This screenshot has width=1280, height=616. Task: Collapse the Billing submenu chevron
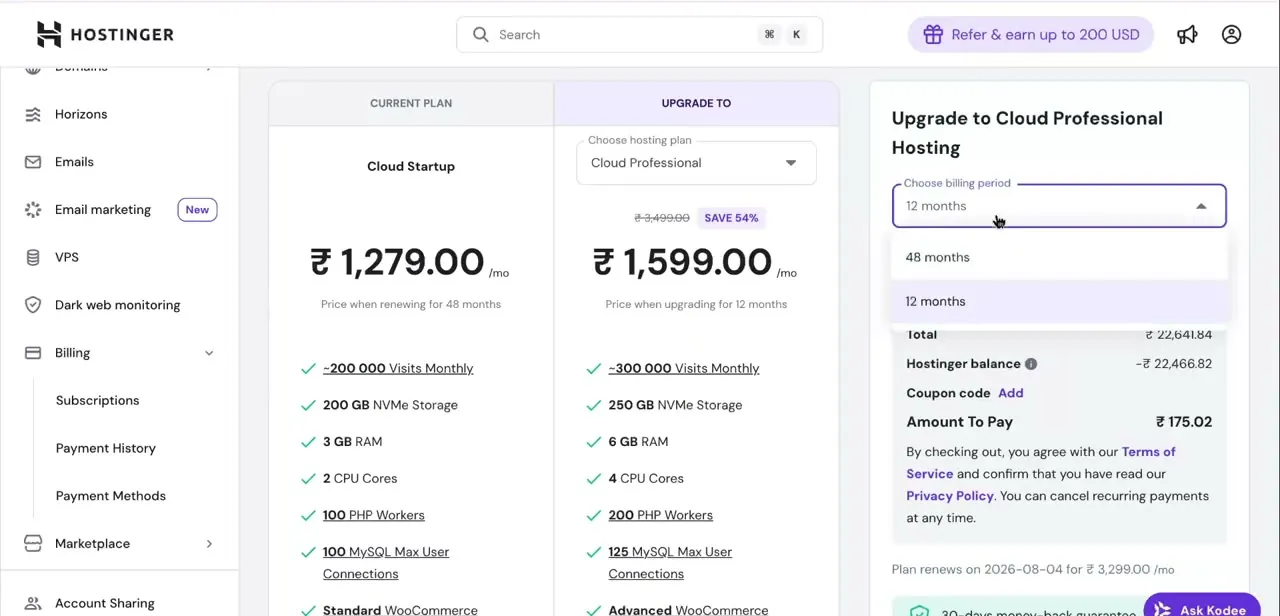coord(209,353)
